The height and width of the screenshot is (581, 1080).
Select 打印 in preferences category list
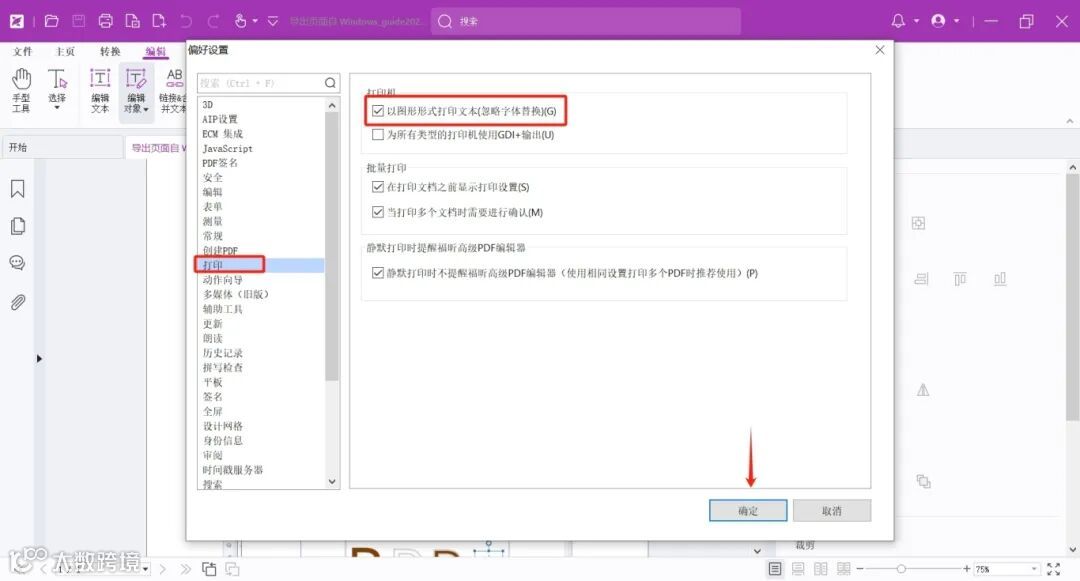[260, 265]
